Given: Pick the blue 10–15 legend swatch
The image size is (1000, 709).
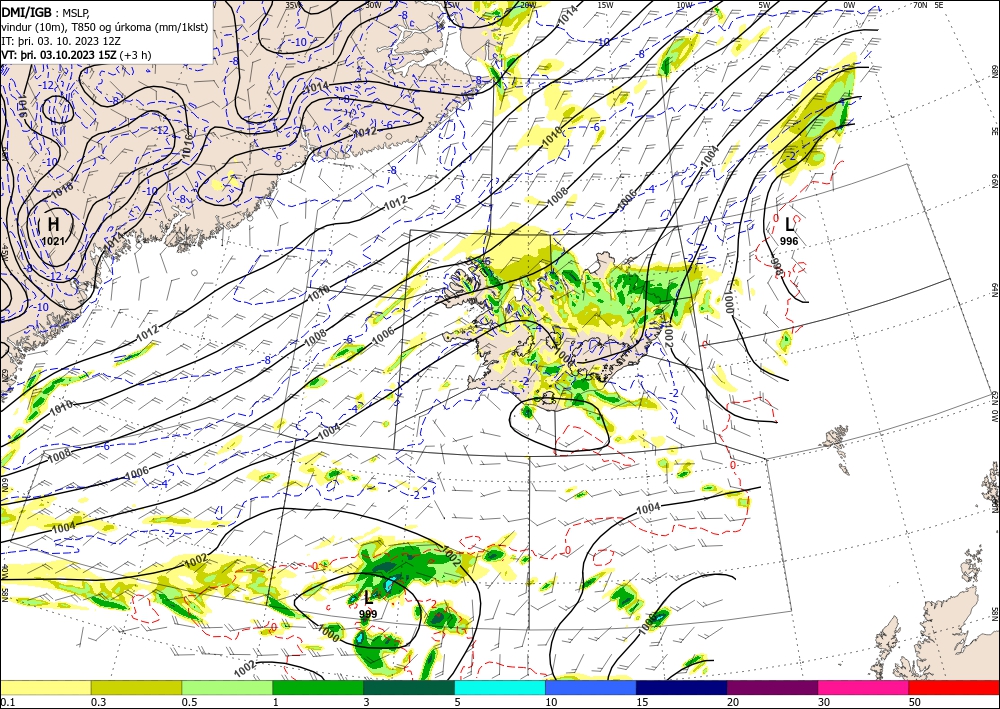Looking at the screenshot, I should [x=591, y=687].
